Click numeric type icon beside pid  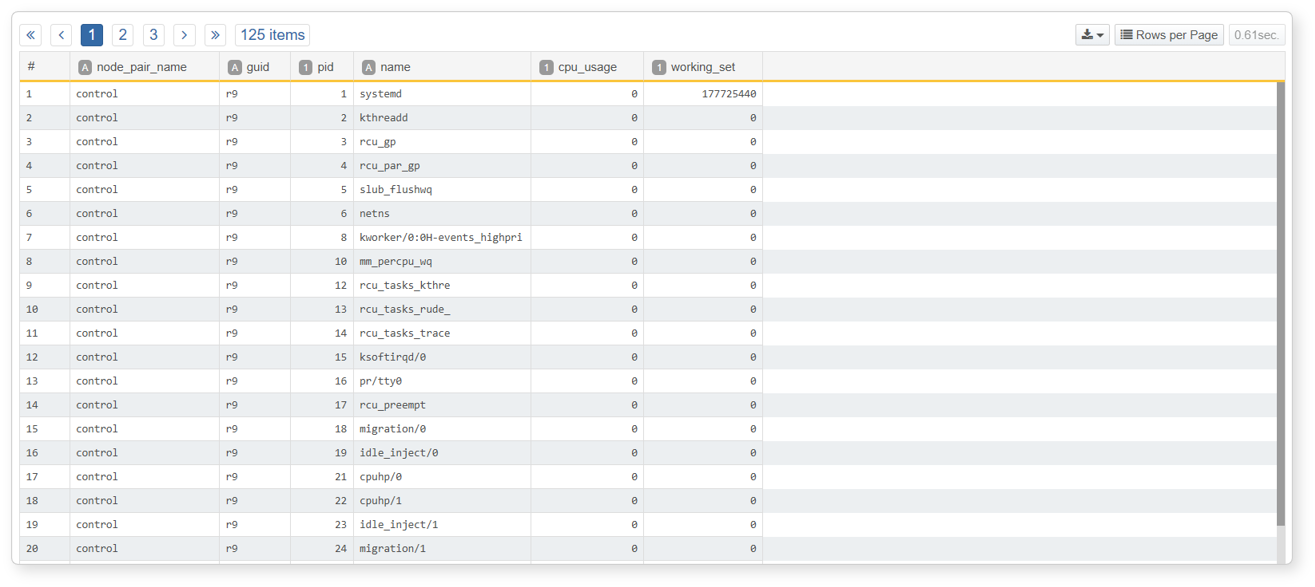306,67
